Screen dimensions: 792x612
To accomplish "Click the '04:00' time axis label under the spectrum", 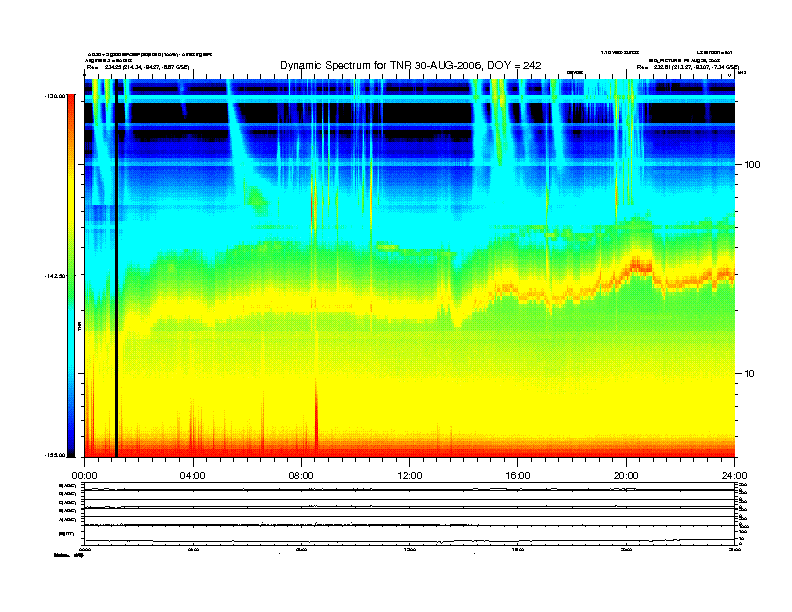I will [193, 476].
